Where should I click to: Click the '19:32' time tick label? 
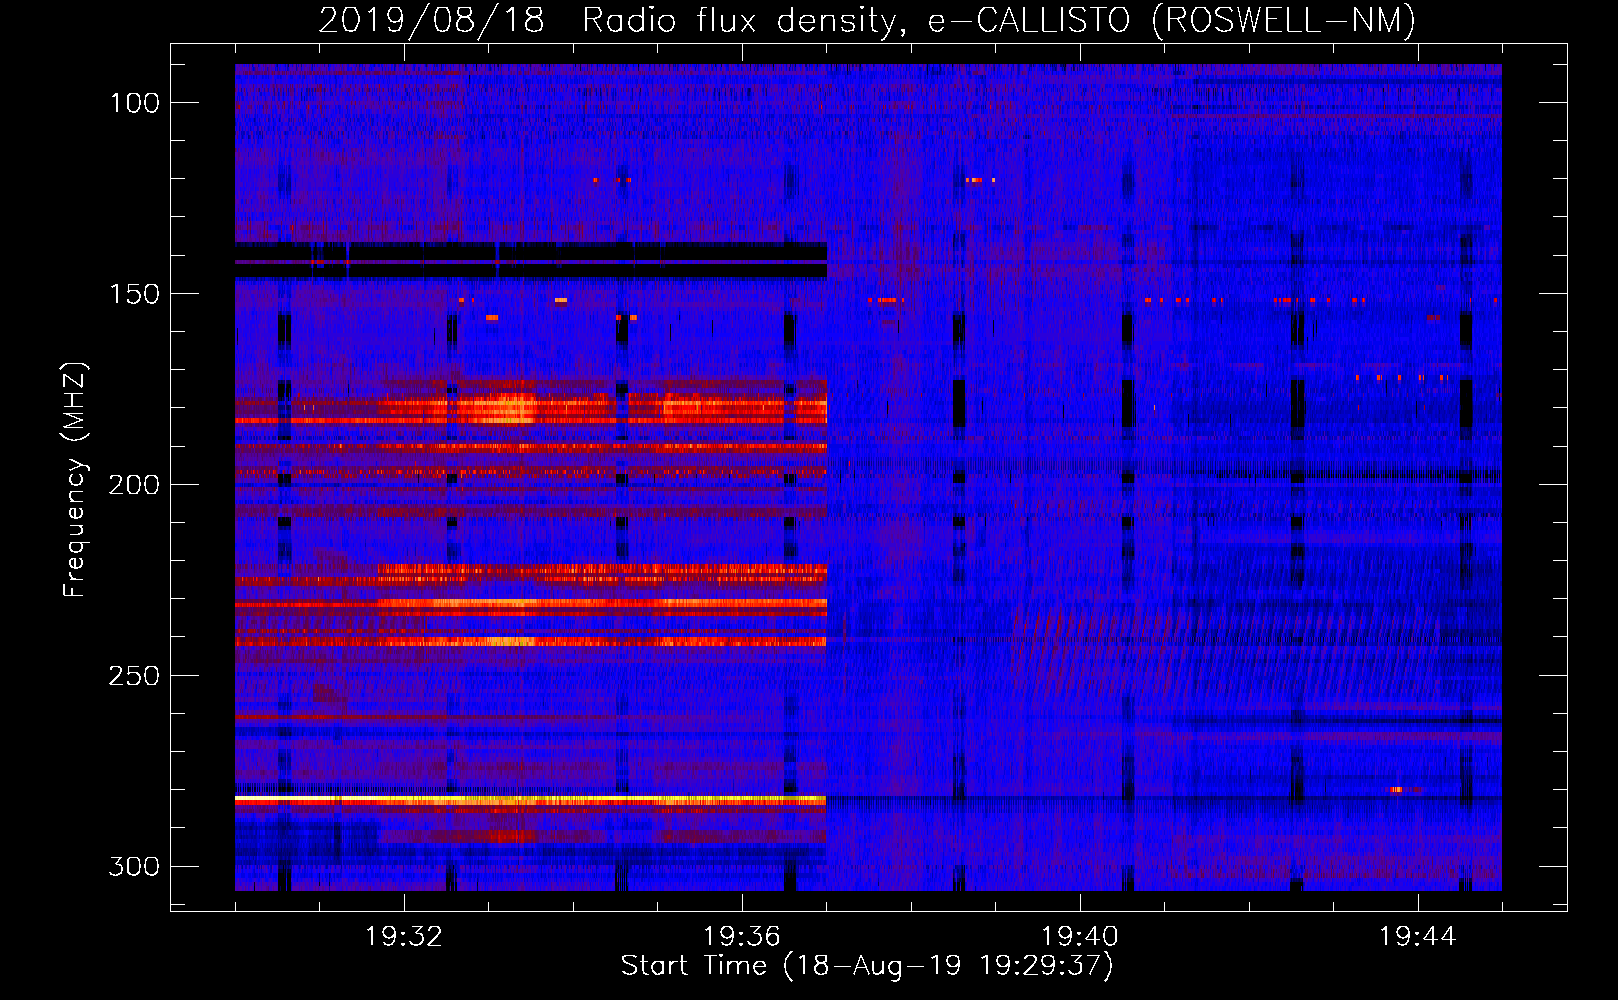pyautogui.click(x=404, y=937)
